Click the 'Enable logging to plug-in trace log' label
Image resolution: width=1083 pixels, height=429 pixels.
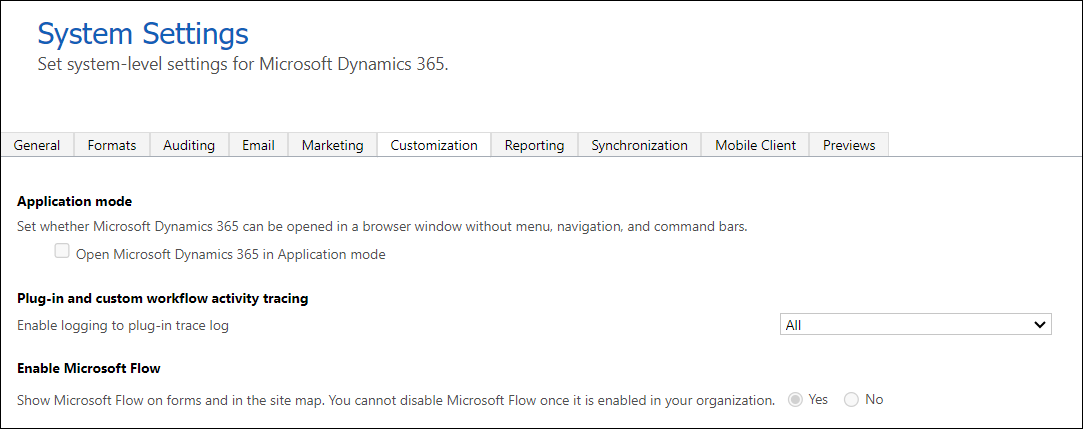click(123, 325)
